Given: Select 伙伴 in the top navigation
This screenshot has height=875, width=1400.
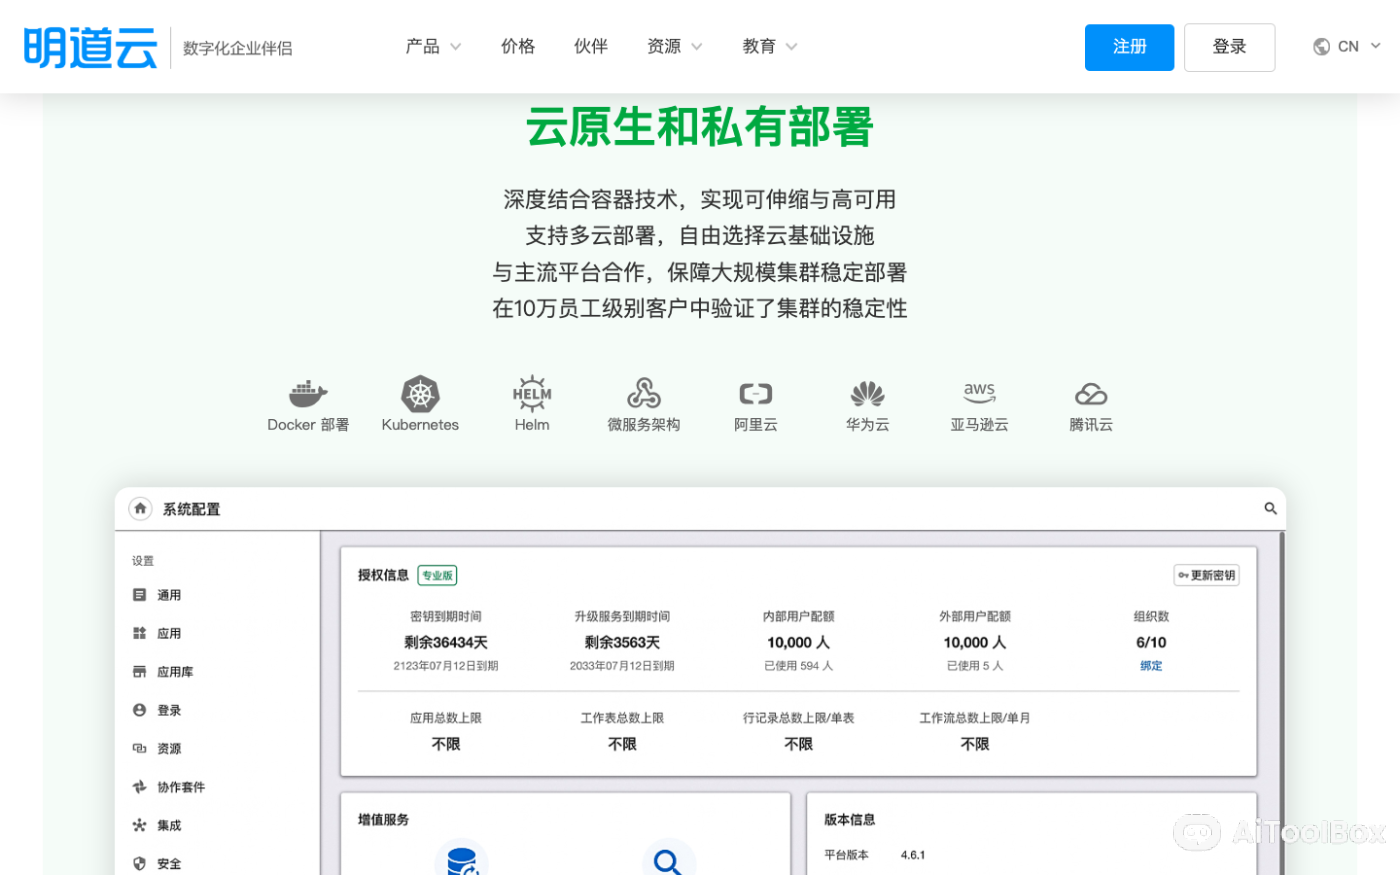Looking at the screenshot, I should (591, 46).
